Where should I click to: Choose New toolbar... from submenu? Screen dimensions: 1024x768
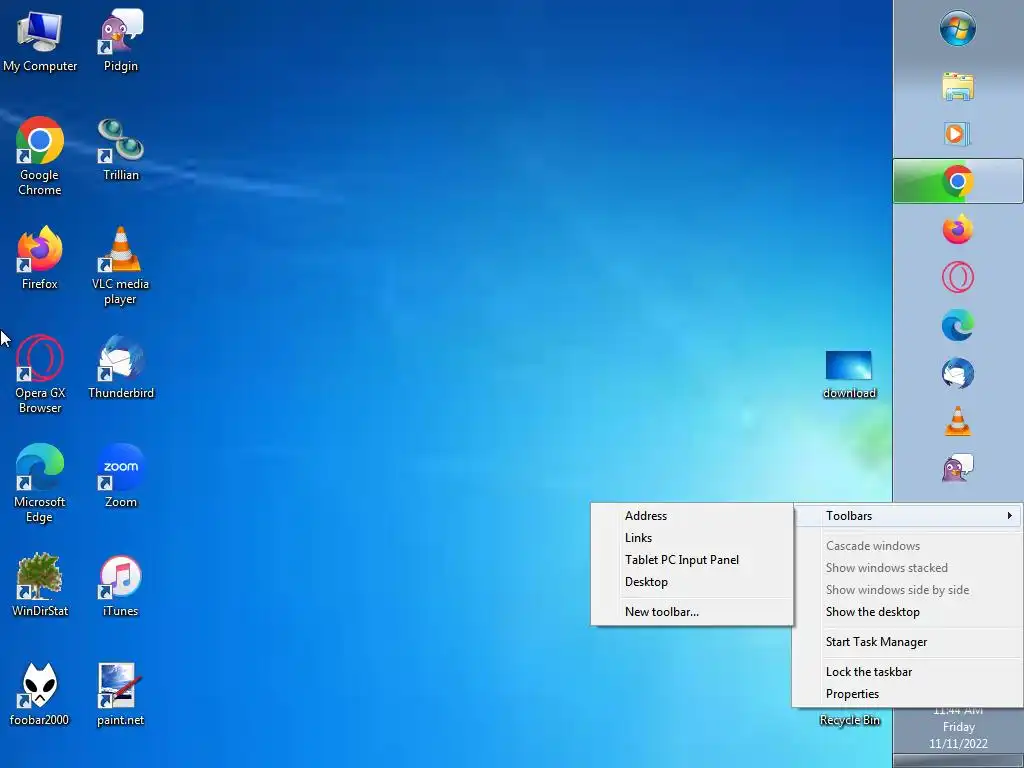(x=692, y=612)
